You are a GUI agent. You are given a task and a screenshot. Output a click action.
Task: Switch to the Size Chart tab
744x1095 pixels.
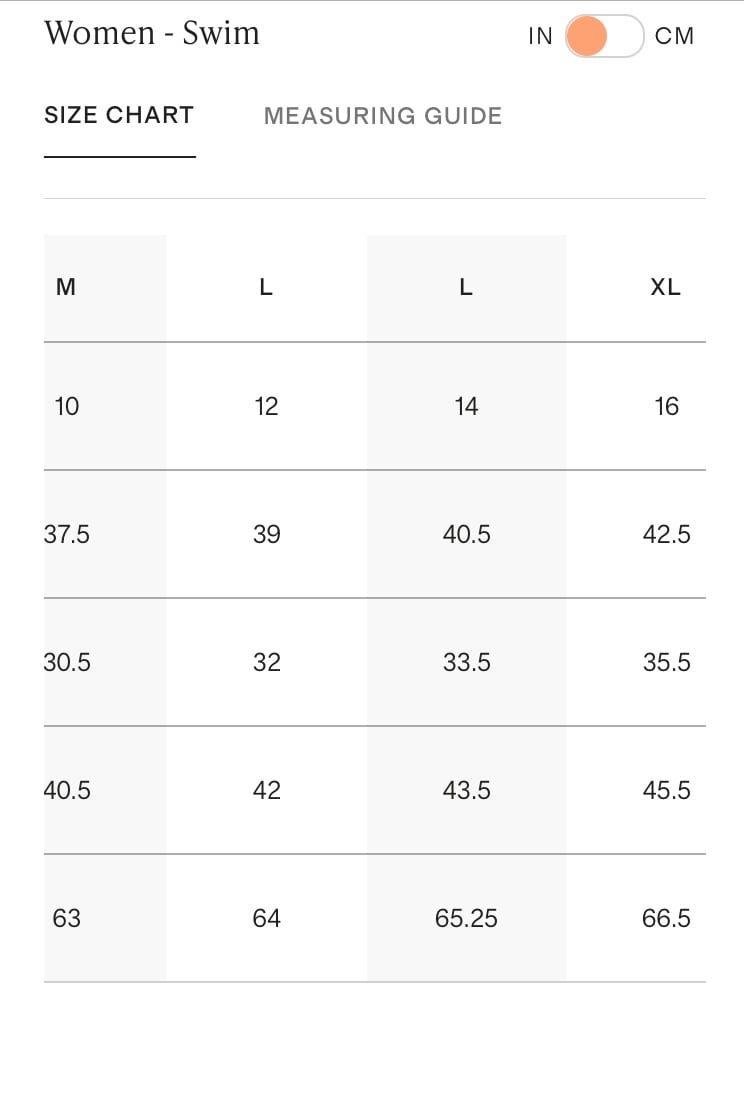(x=119, y=115)
